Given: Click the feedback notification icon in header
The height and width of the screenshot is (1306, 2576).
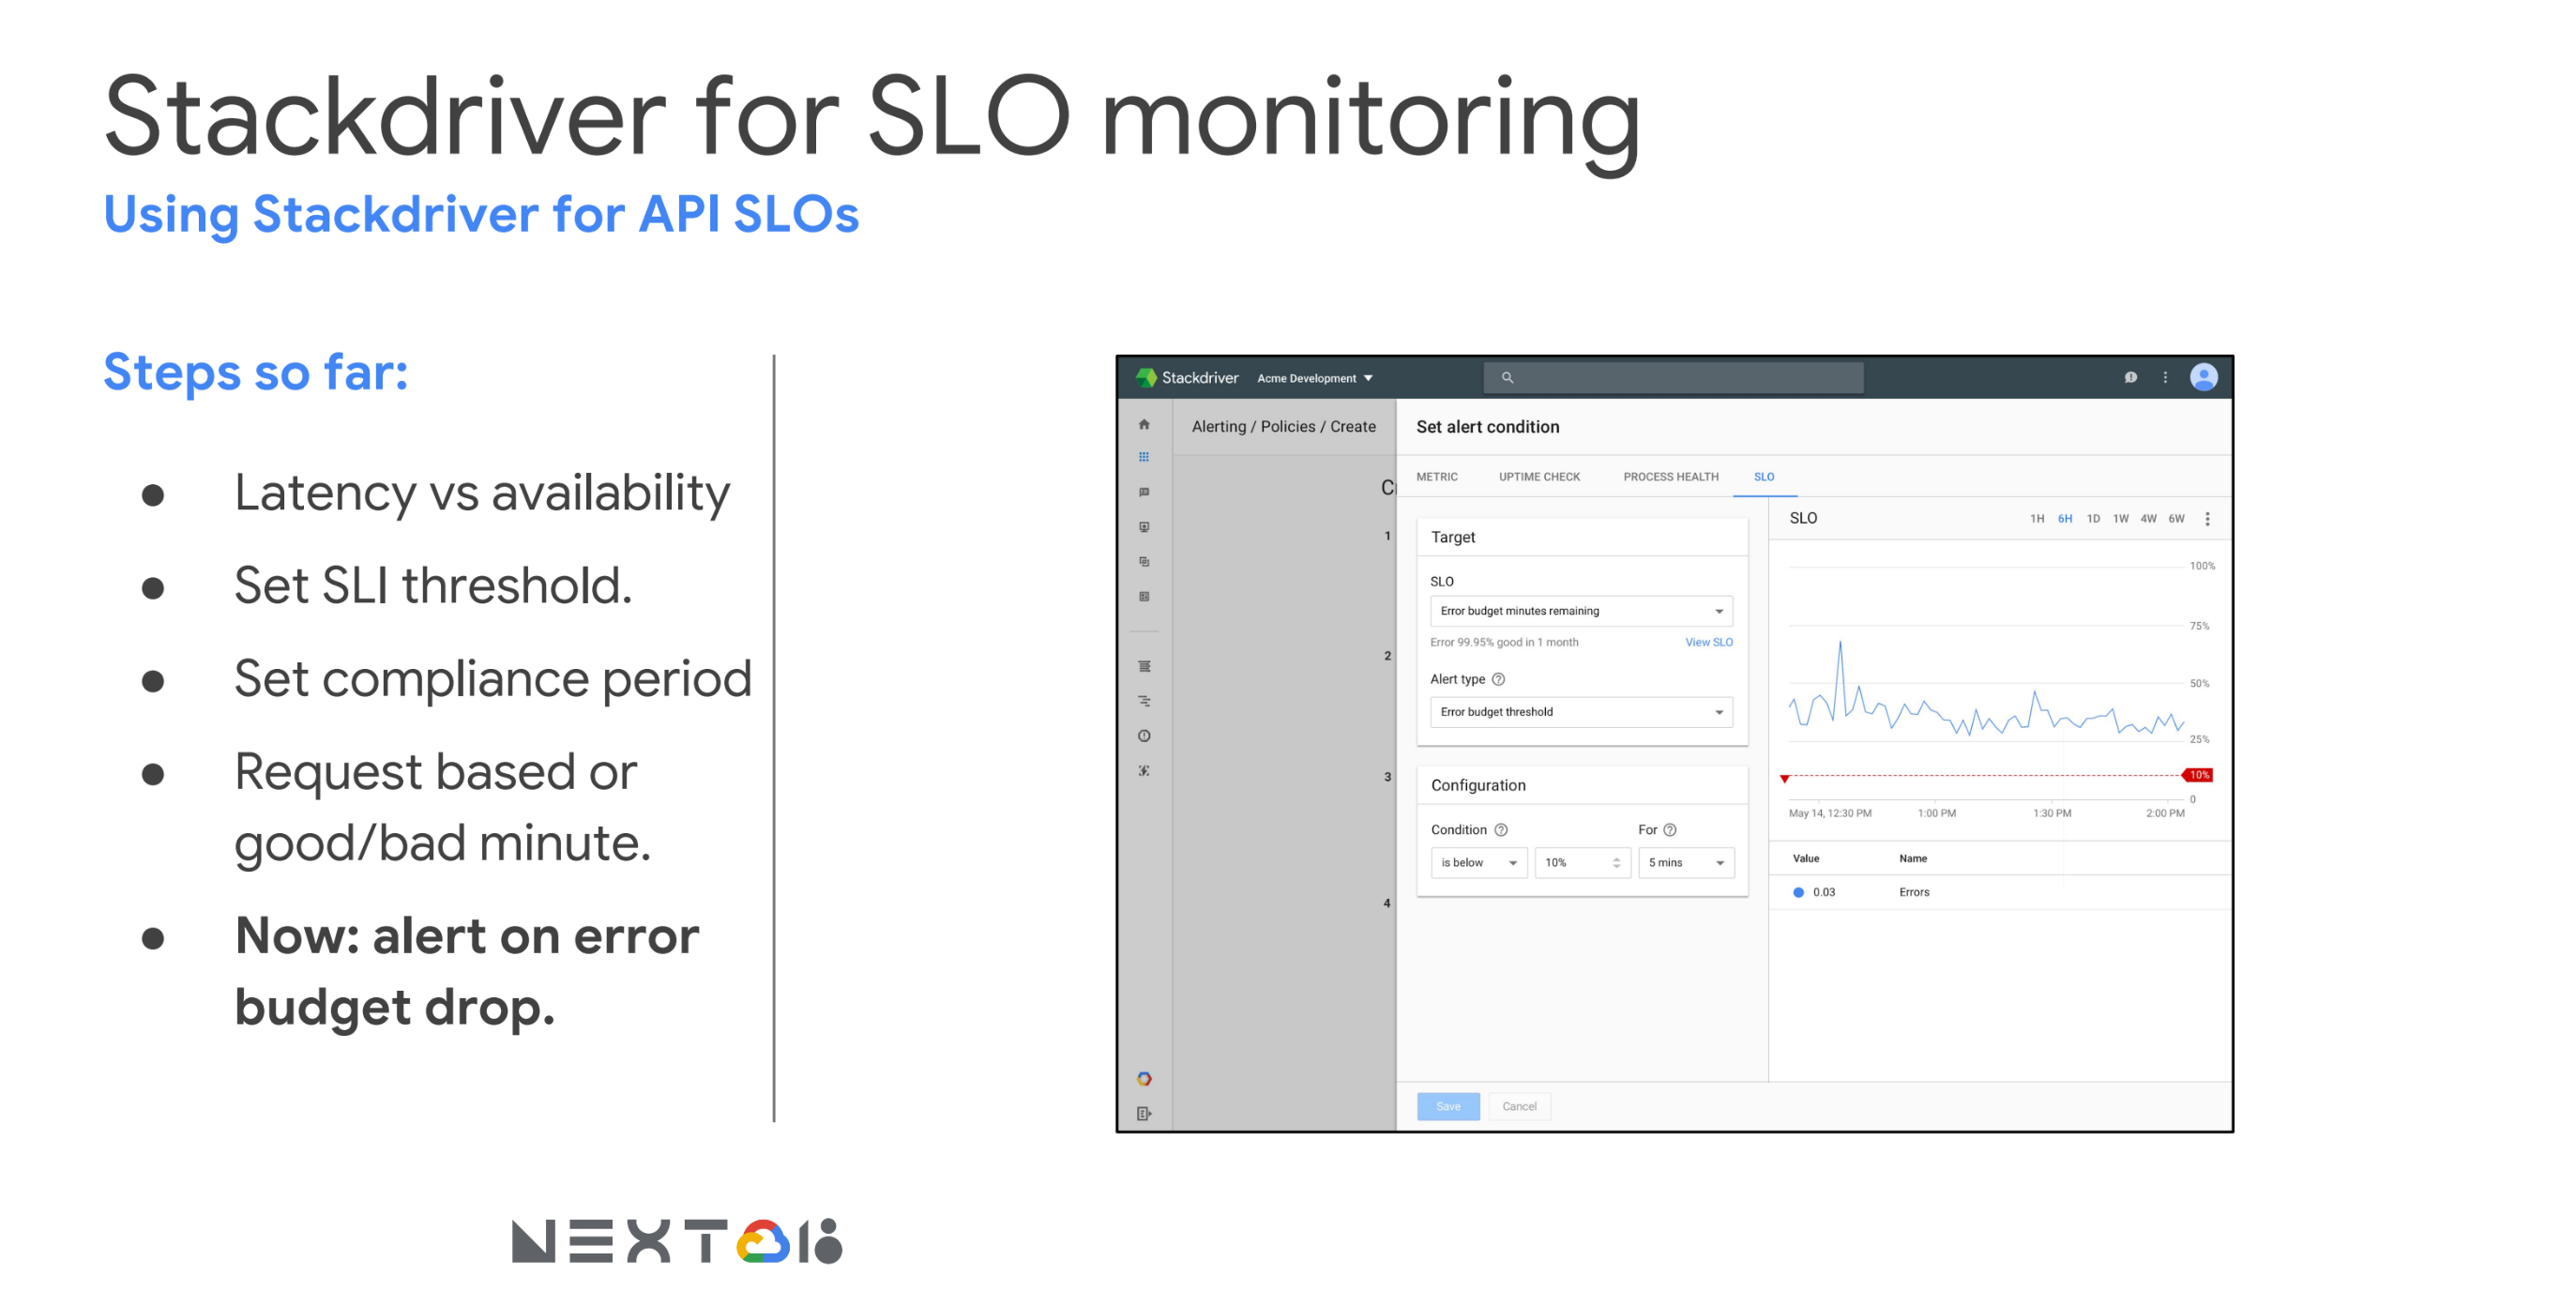Looking at the screenshot, I should (x=2130, y=377).
